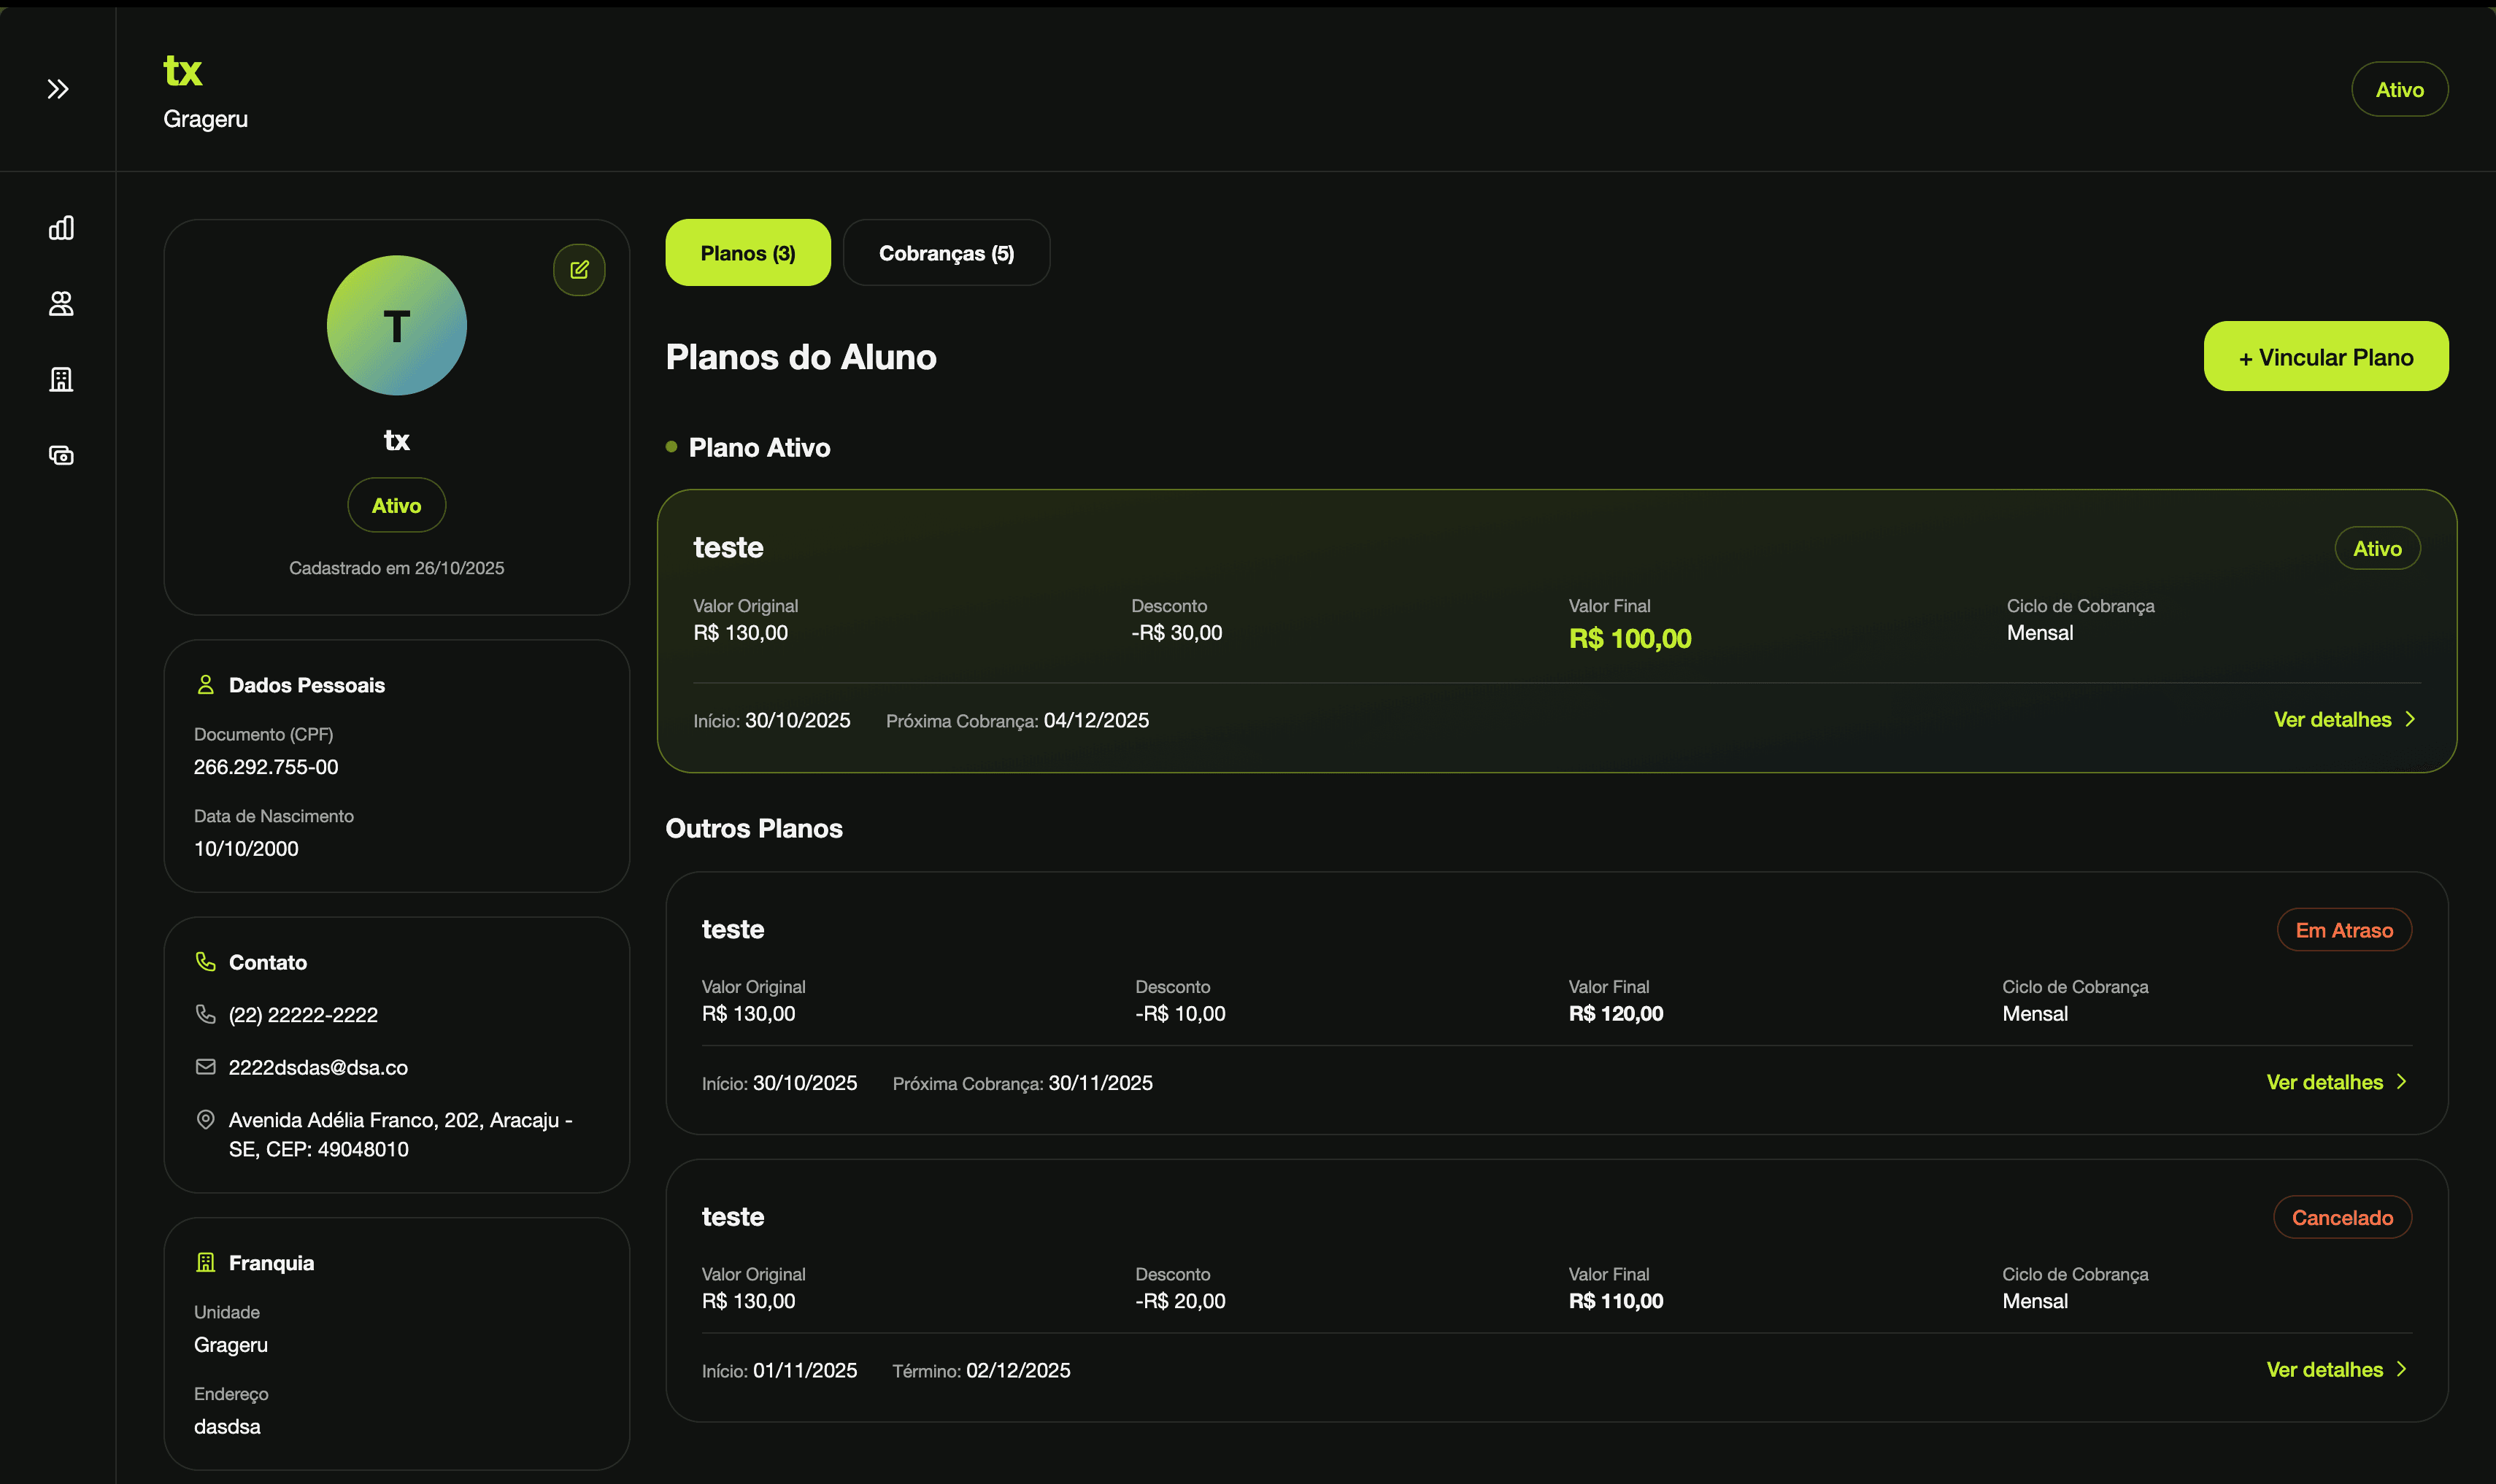Click the location pin icon beside the address

click(x=205, y=1120)
